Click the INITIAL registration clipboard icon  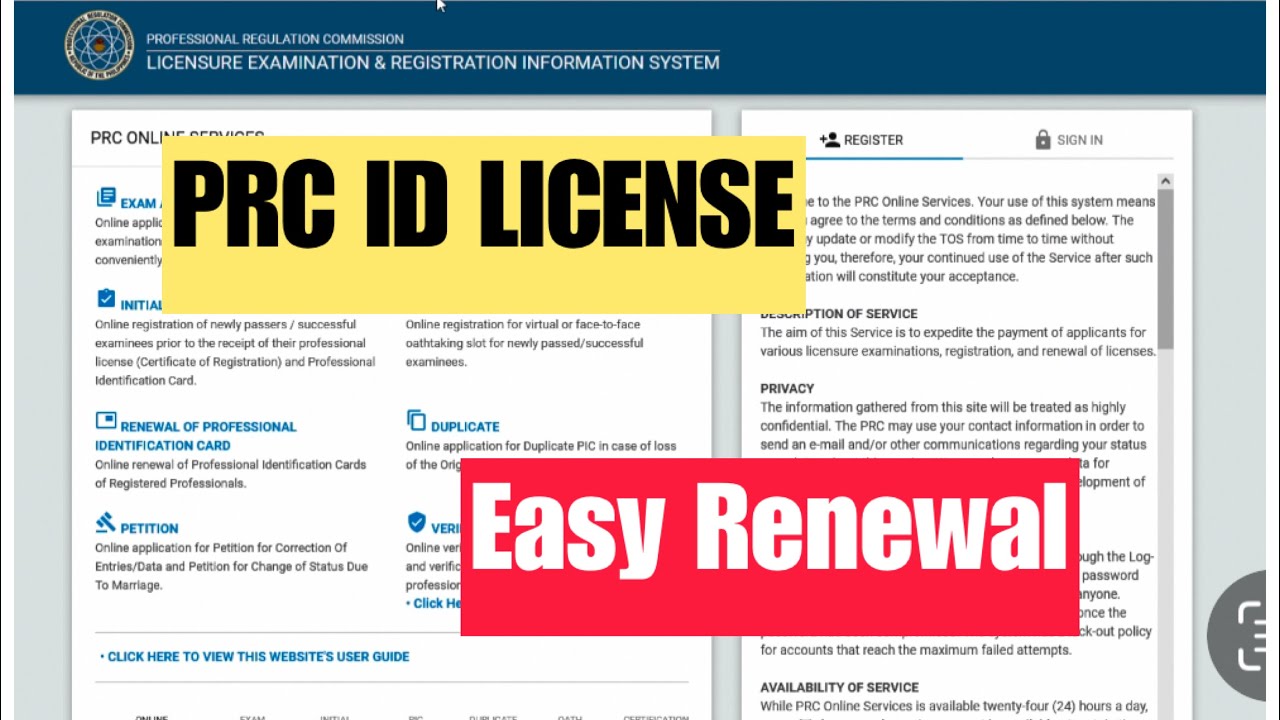click(105, 299)
